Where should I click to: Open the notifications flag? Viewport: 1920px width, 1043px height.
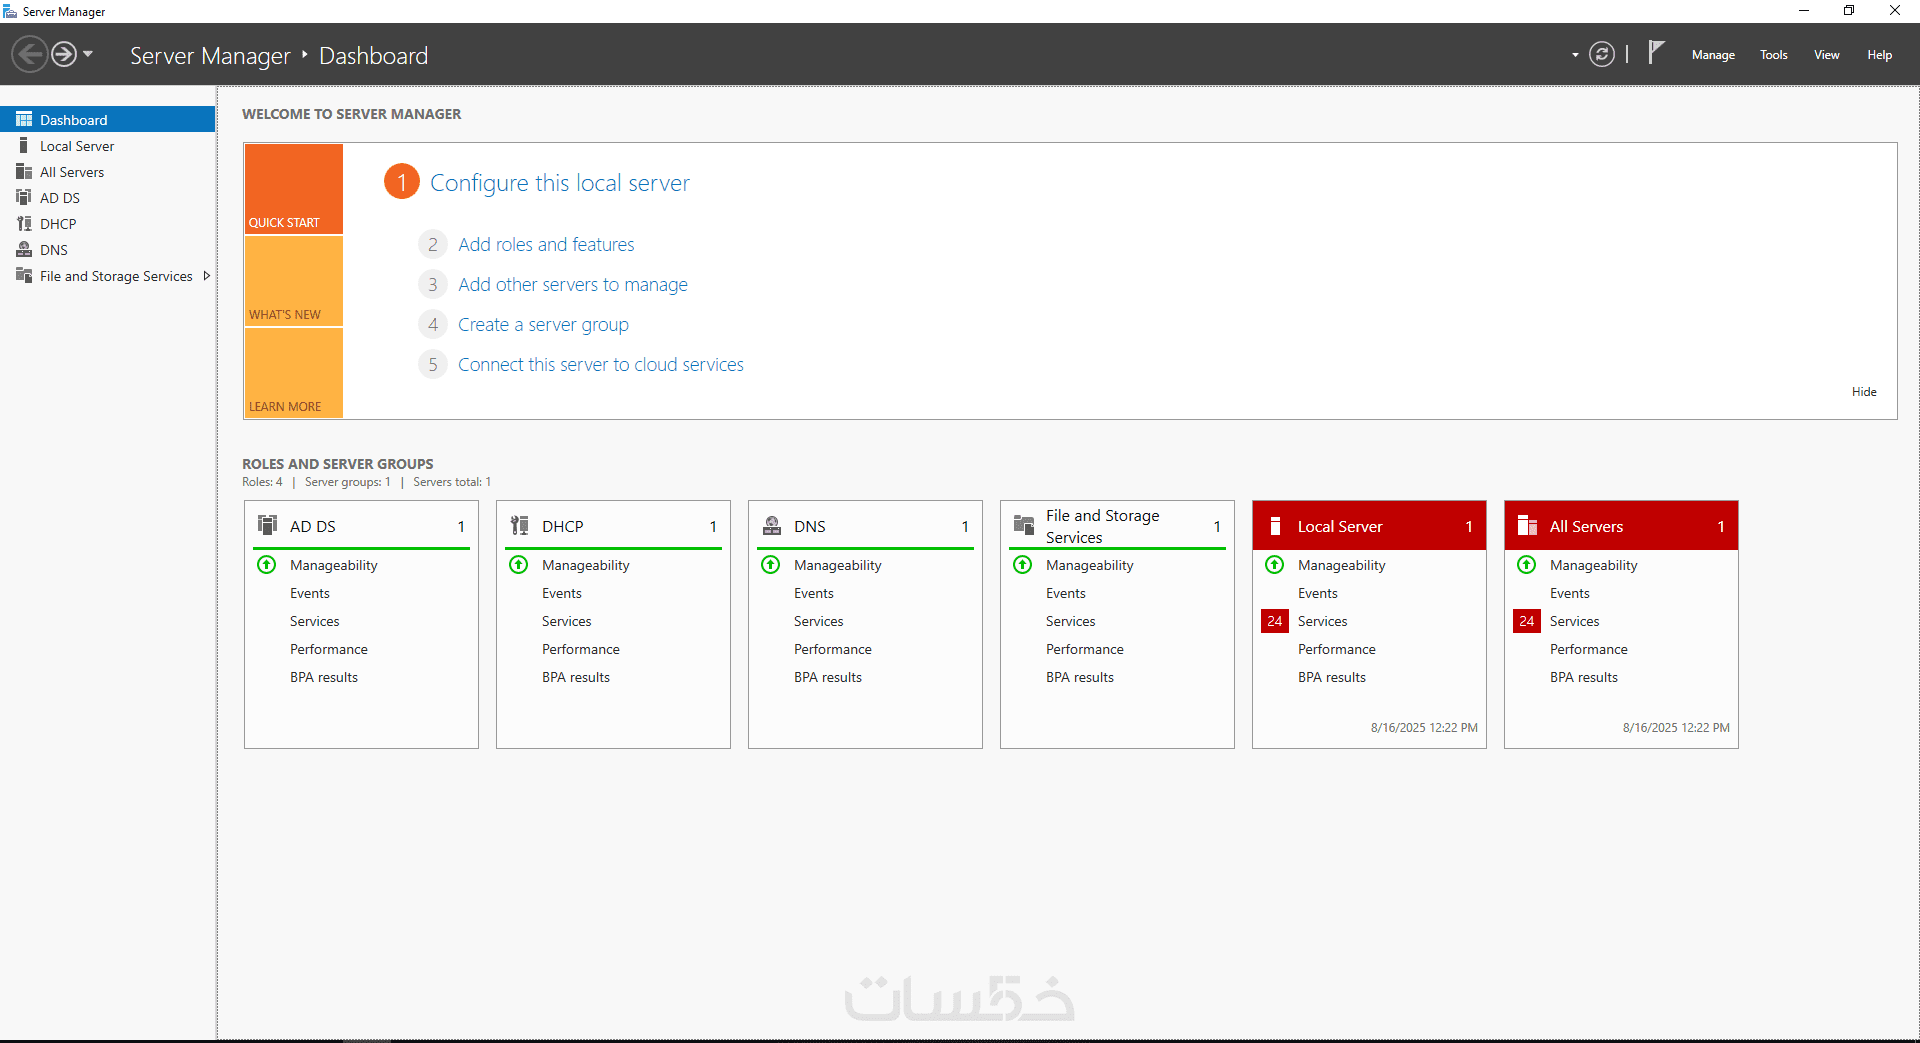pos(1656,52)
